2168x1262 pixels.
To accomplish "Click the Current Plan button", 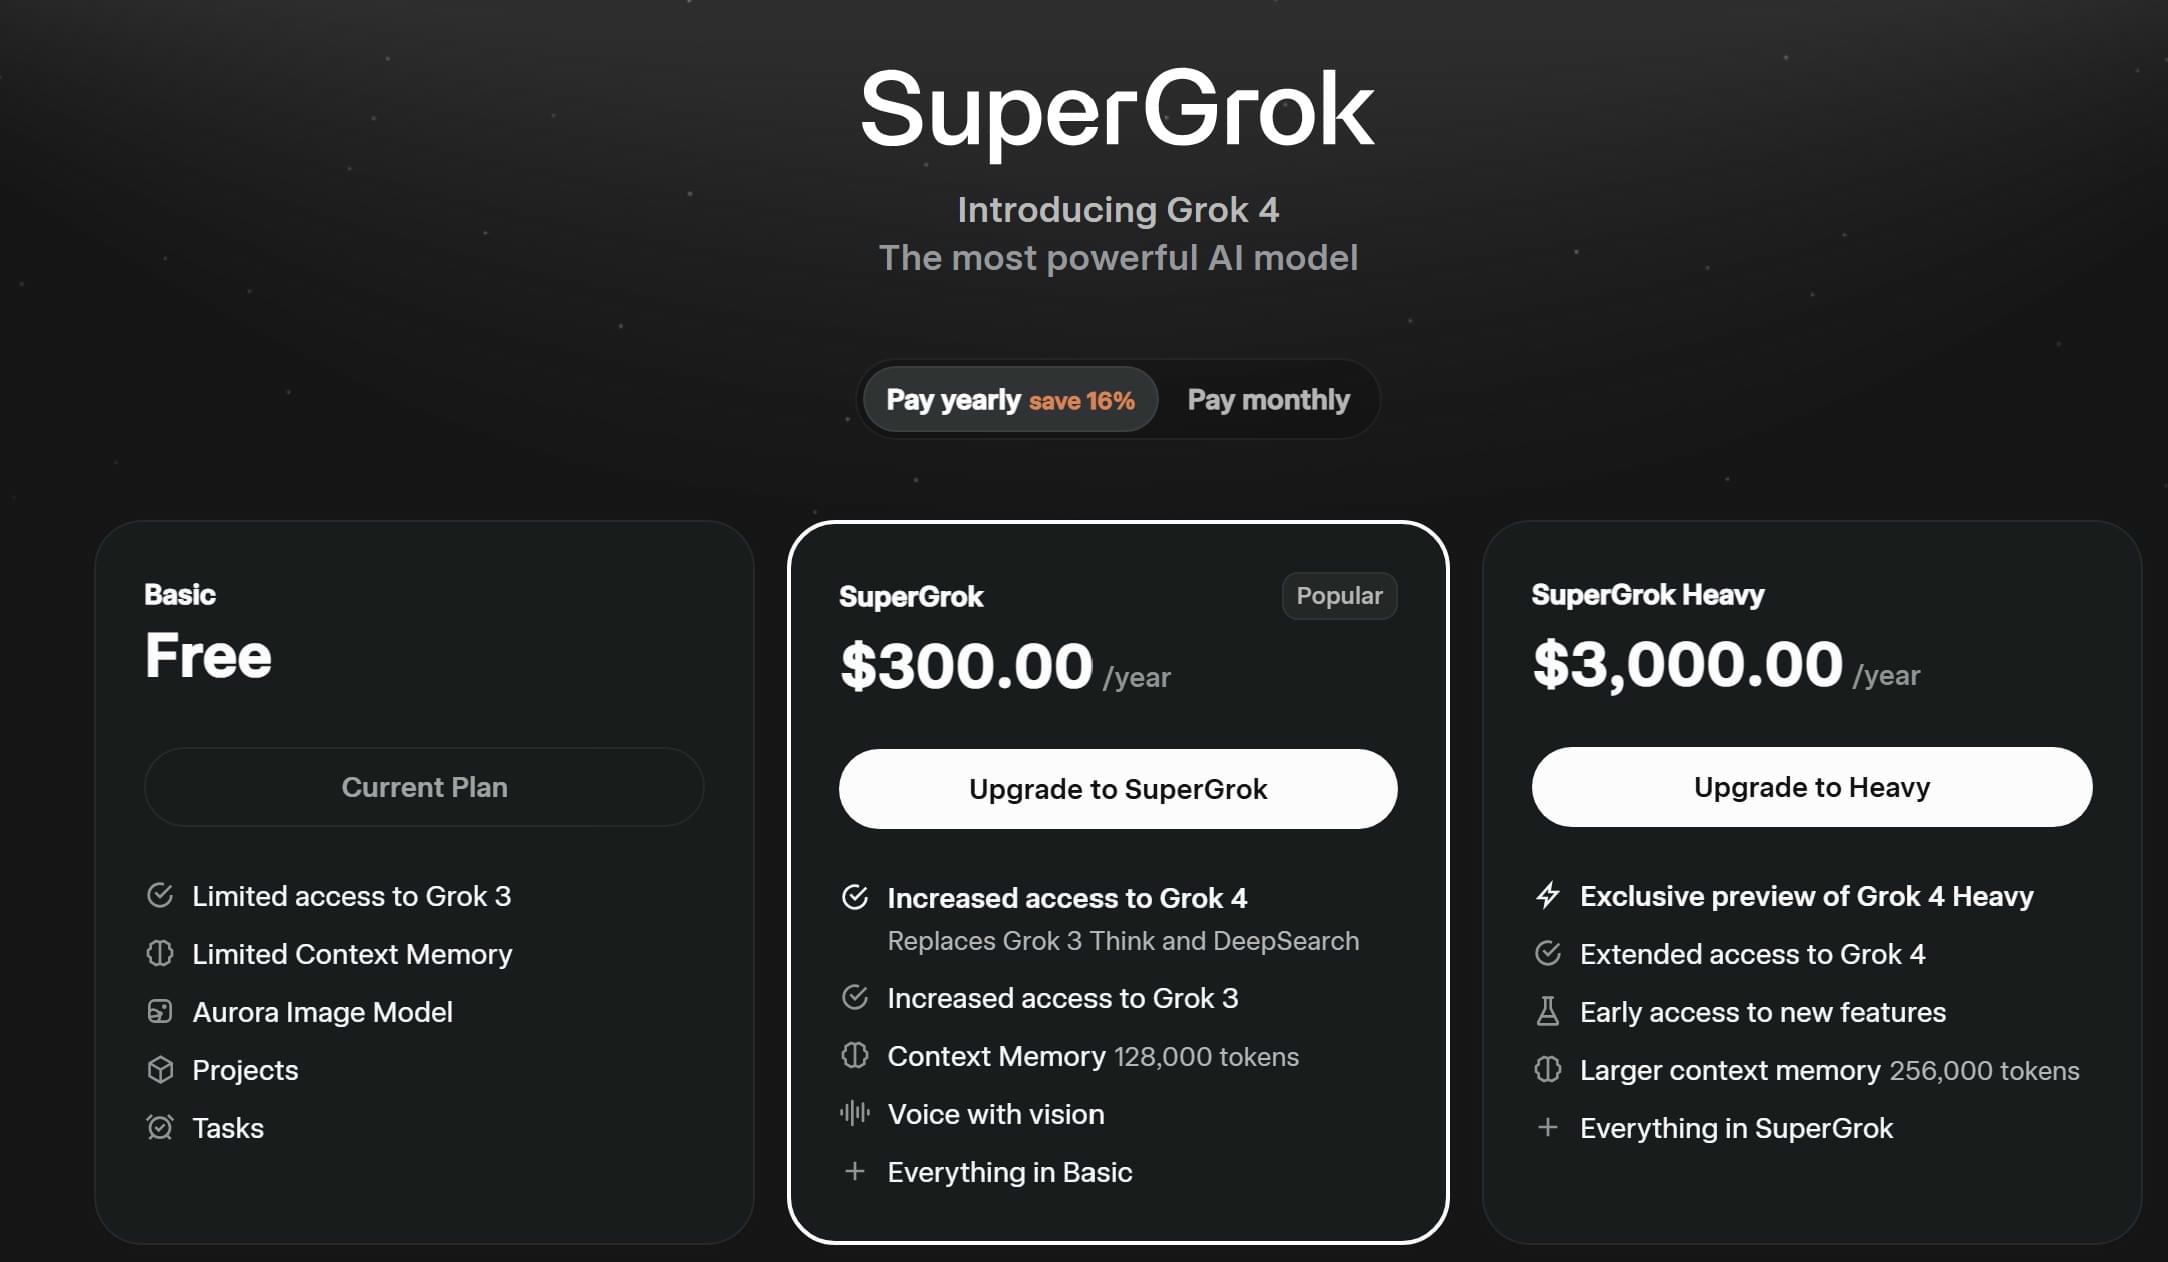I will click(424, 787).
